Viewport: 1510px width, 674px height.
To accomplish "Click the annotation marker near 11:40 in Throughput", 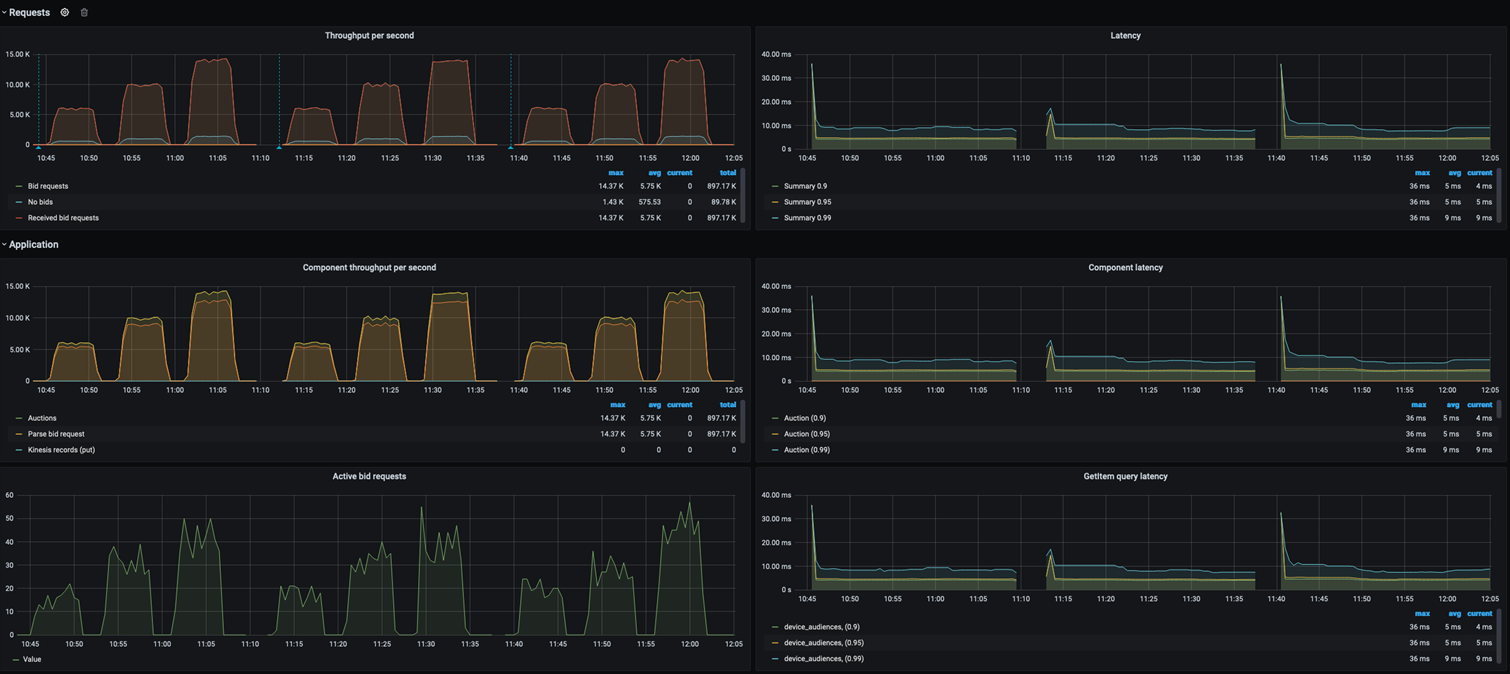I will pos(510,147).
